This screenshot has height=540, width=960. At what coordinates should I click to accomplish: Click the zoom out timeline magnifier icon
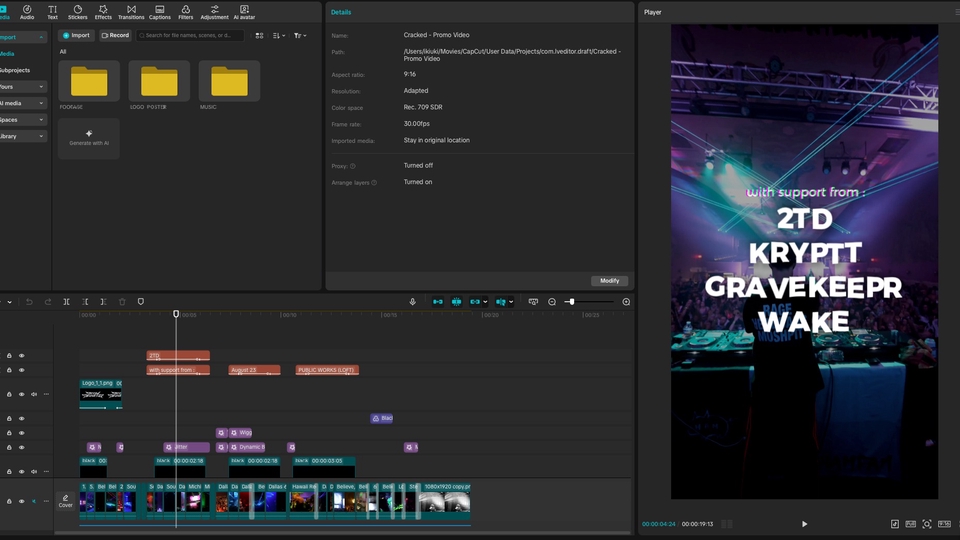coord(552,302)
